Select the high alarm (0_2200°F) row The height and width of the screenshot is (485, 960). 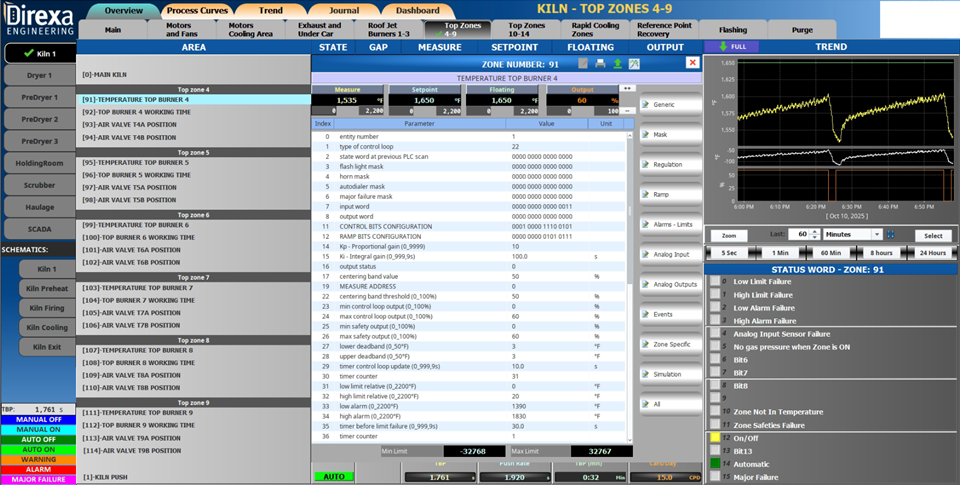point(470,416)
